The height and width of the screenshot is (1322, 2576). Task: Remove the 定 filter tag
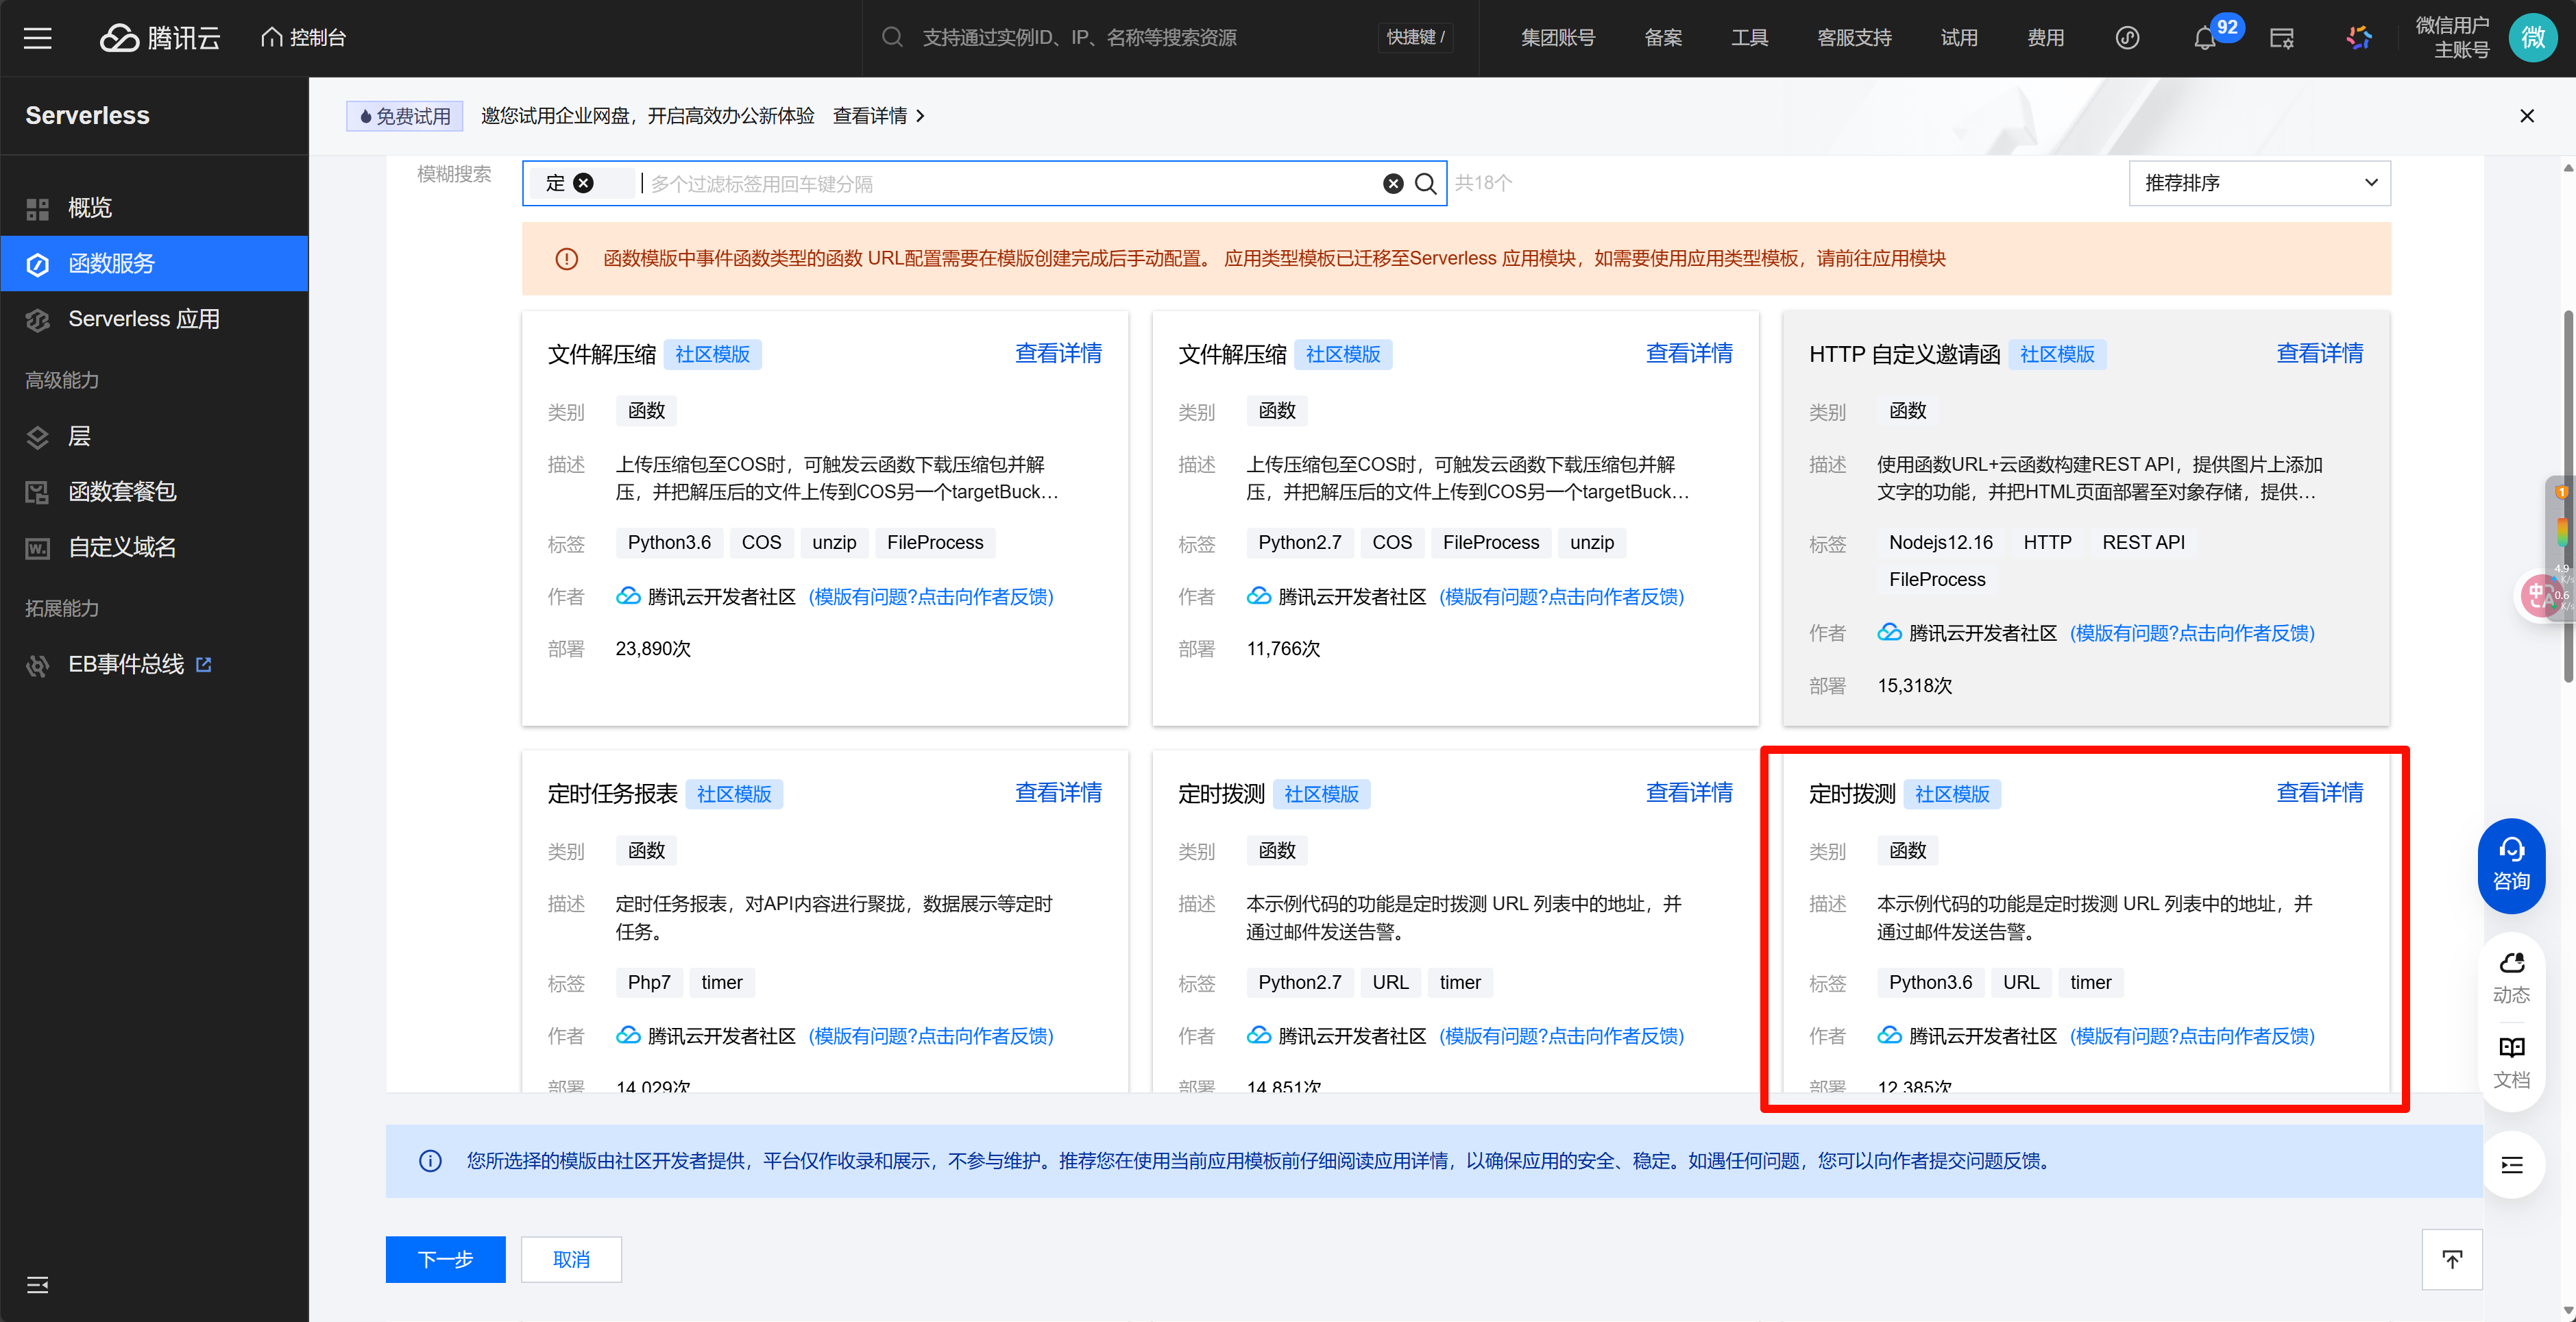(x=583, y=183)
